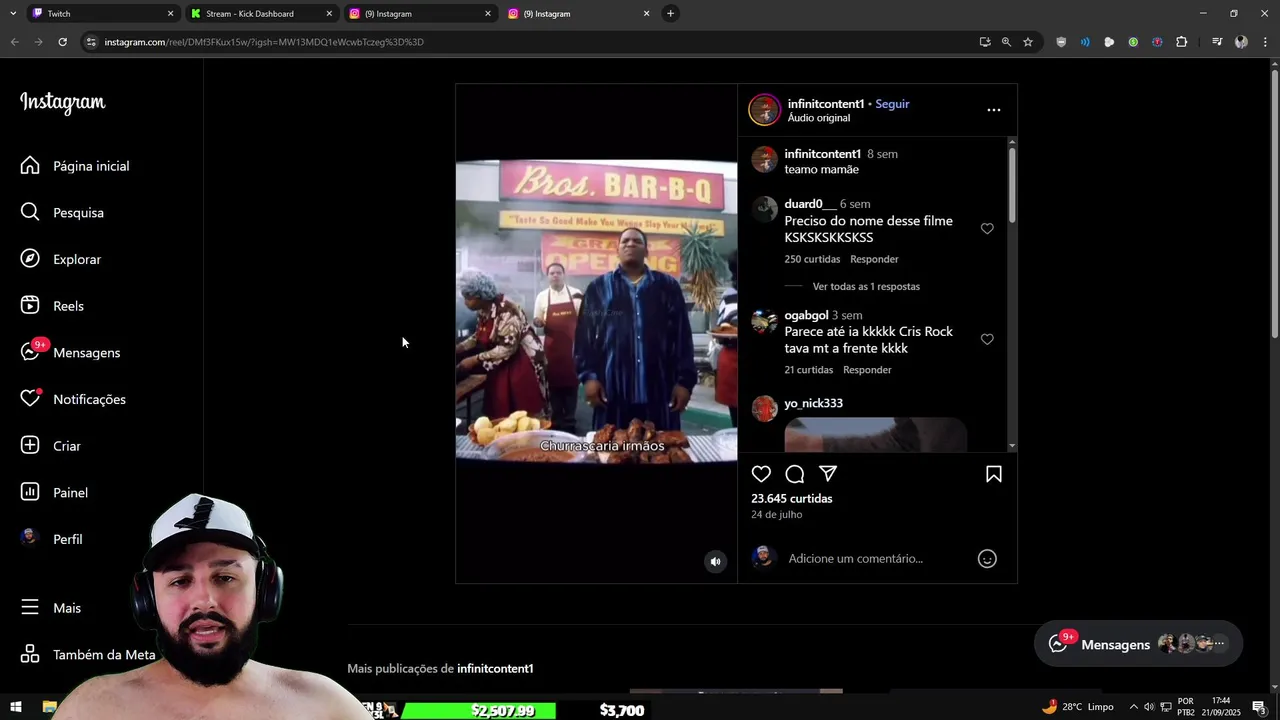The height and width of the screenshot is (720, 1280).
Task: Open Windows Start menu
Action: tap(16, 707)
